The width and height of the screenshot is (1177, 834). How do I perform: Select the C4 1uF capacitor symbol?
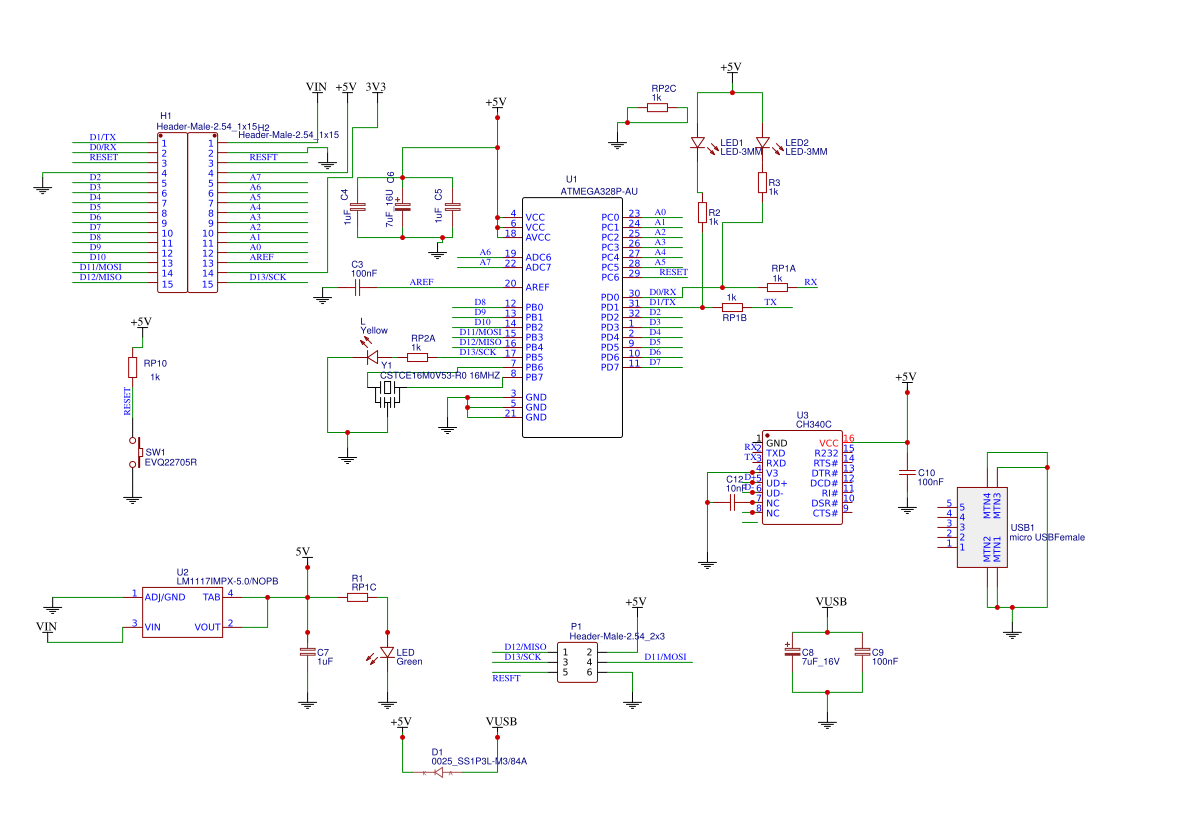click(357, 206)
